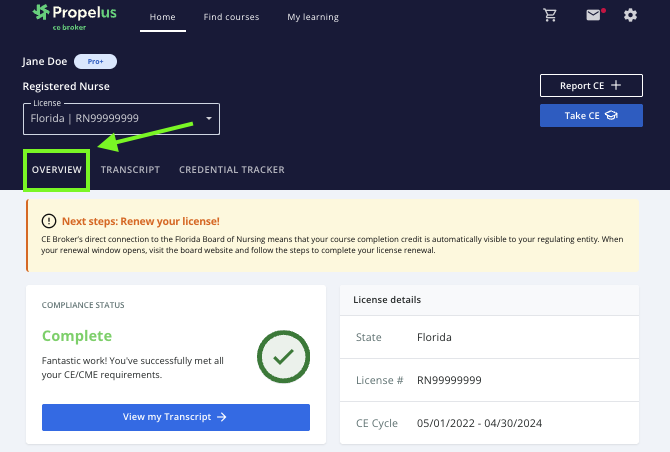
Task: Open the shopping cart icon
Action: click(549, 16)
